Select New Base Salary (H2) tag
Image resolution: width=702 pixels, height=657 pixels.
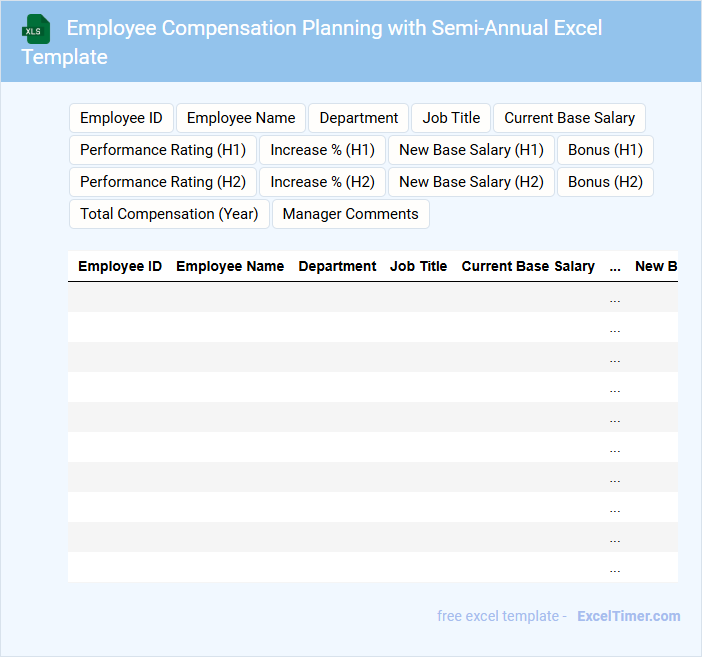(x=471, y=182)
